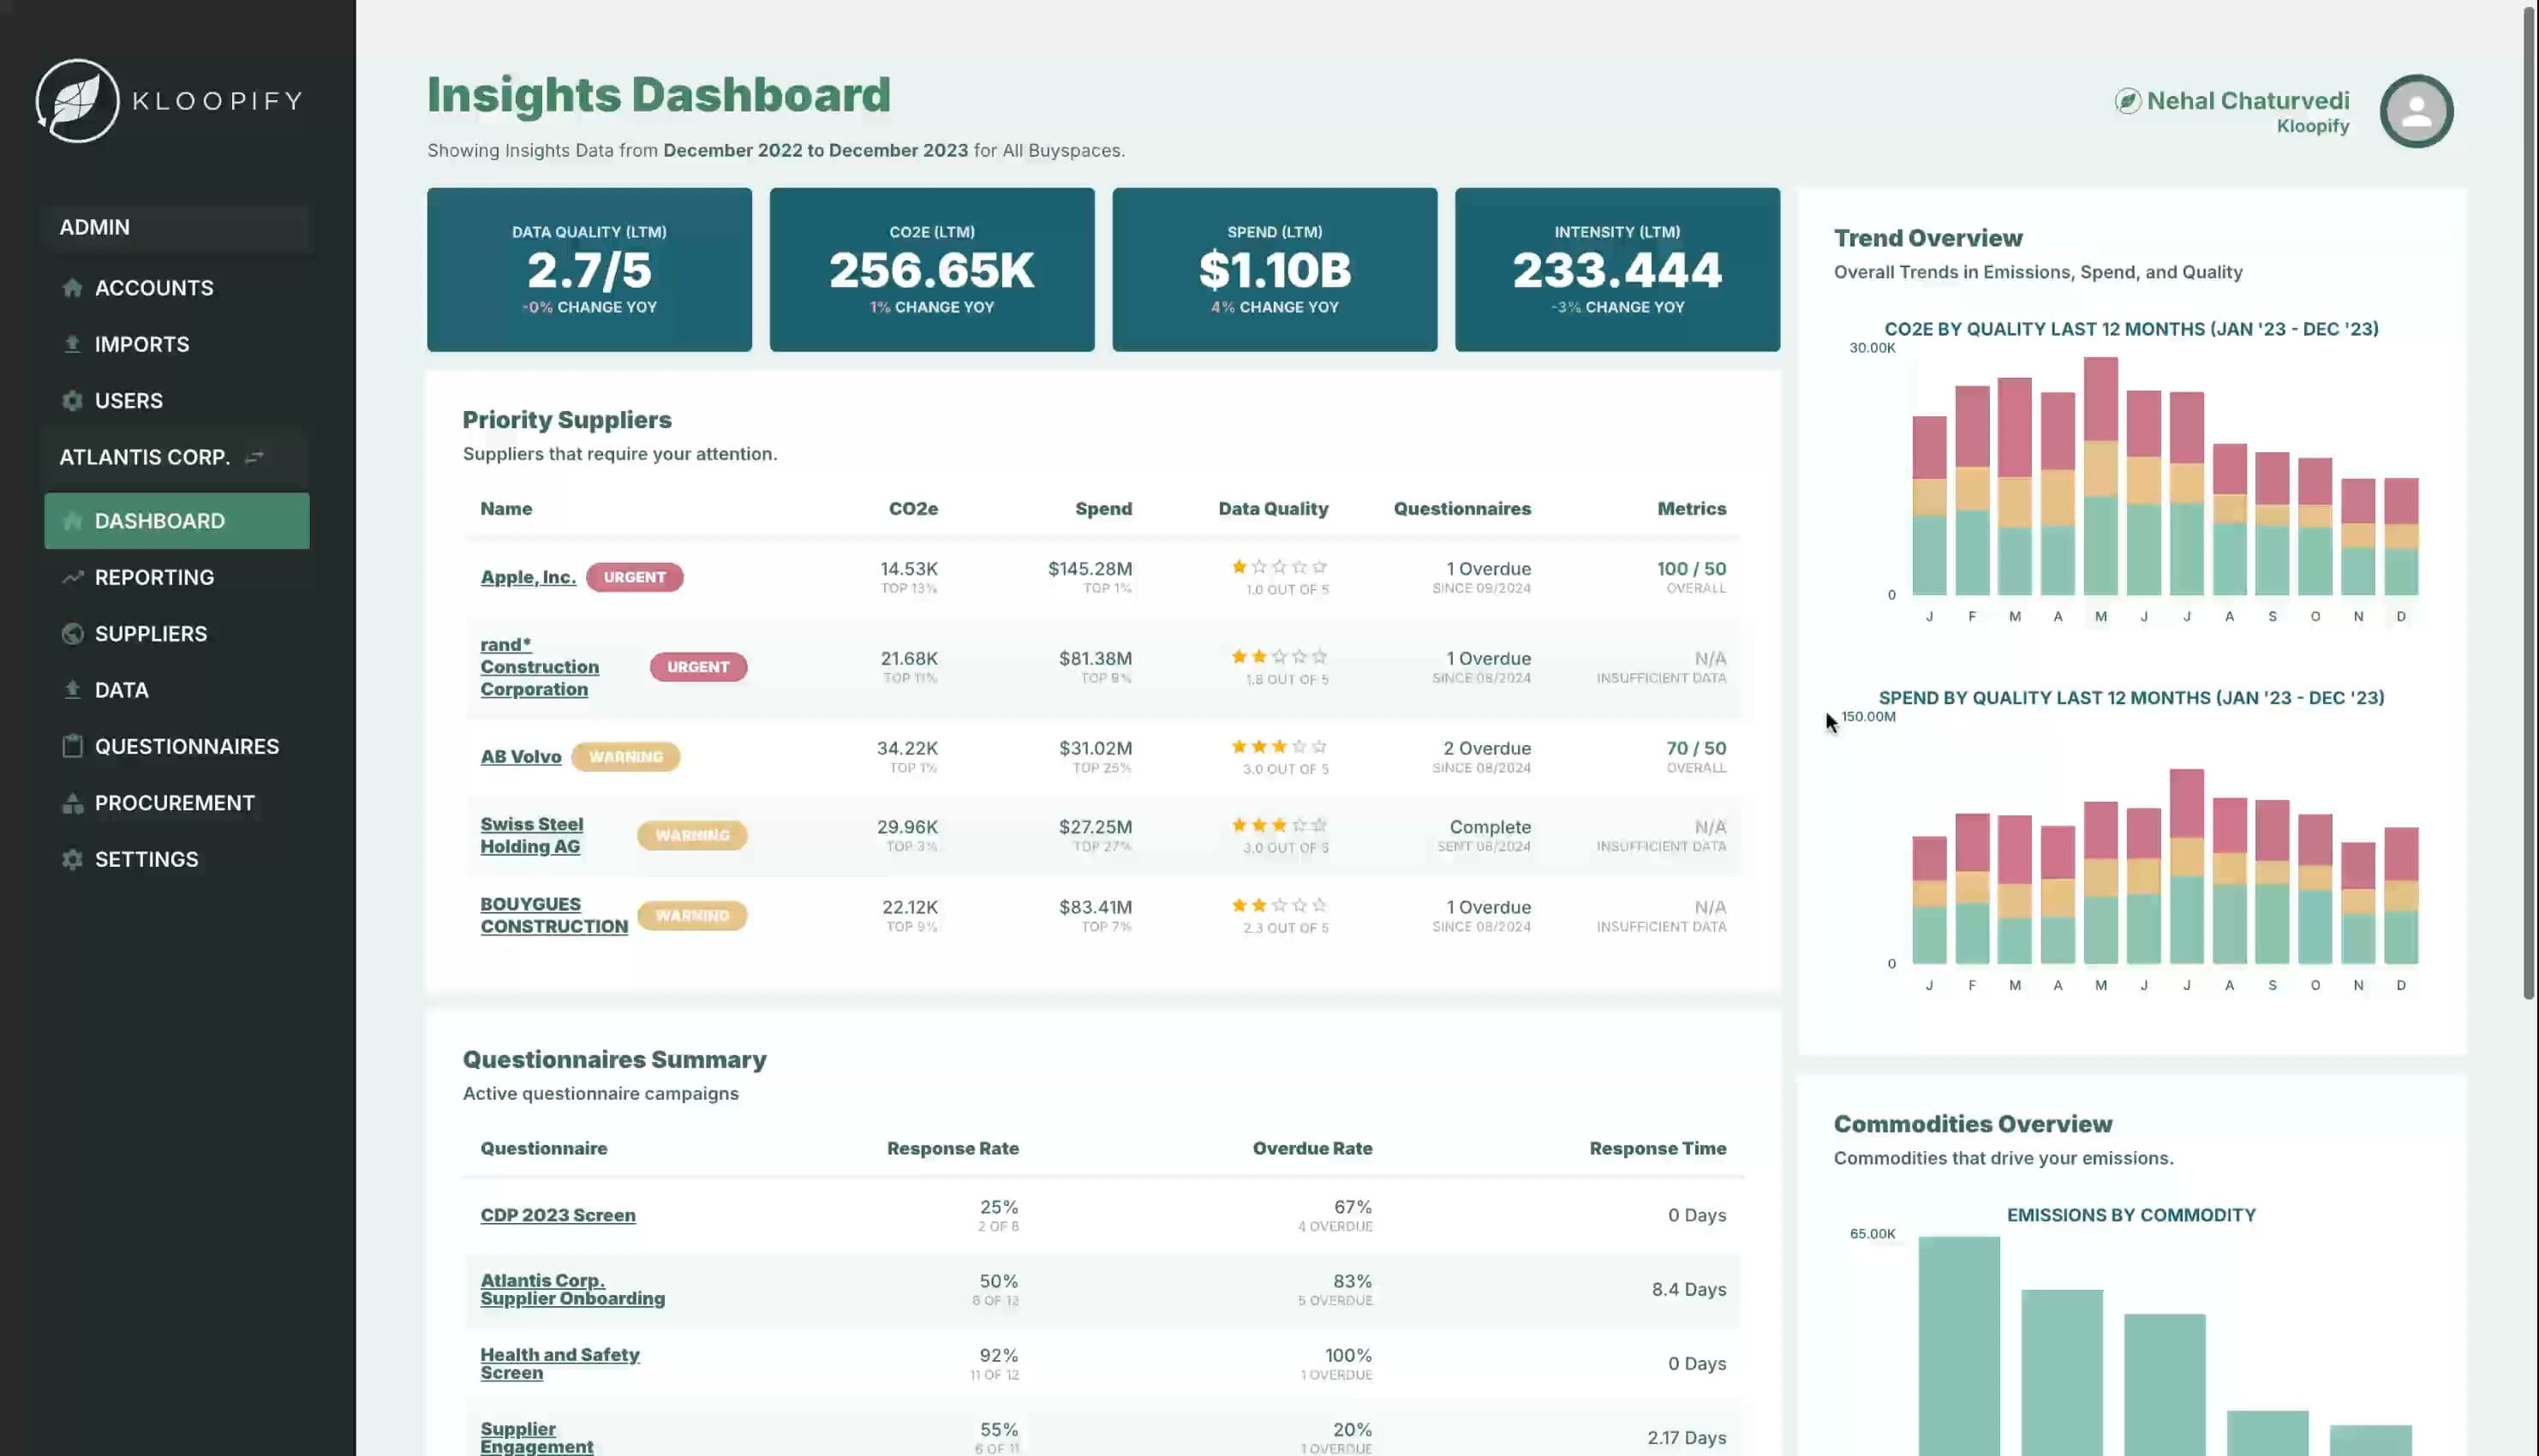
Task: Click the Nehal Chaturvedi user name
Action: pyautogui.click(x=2248, y=100)
